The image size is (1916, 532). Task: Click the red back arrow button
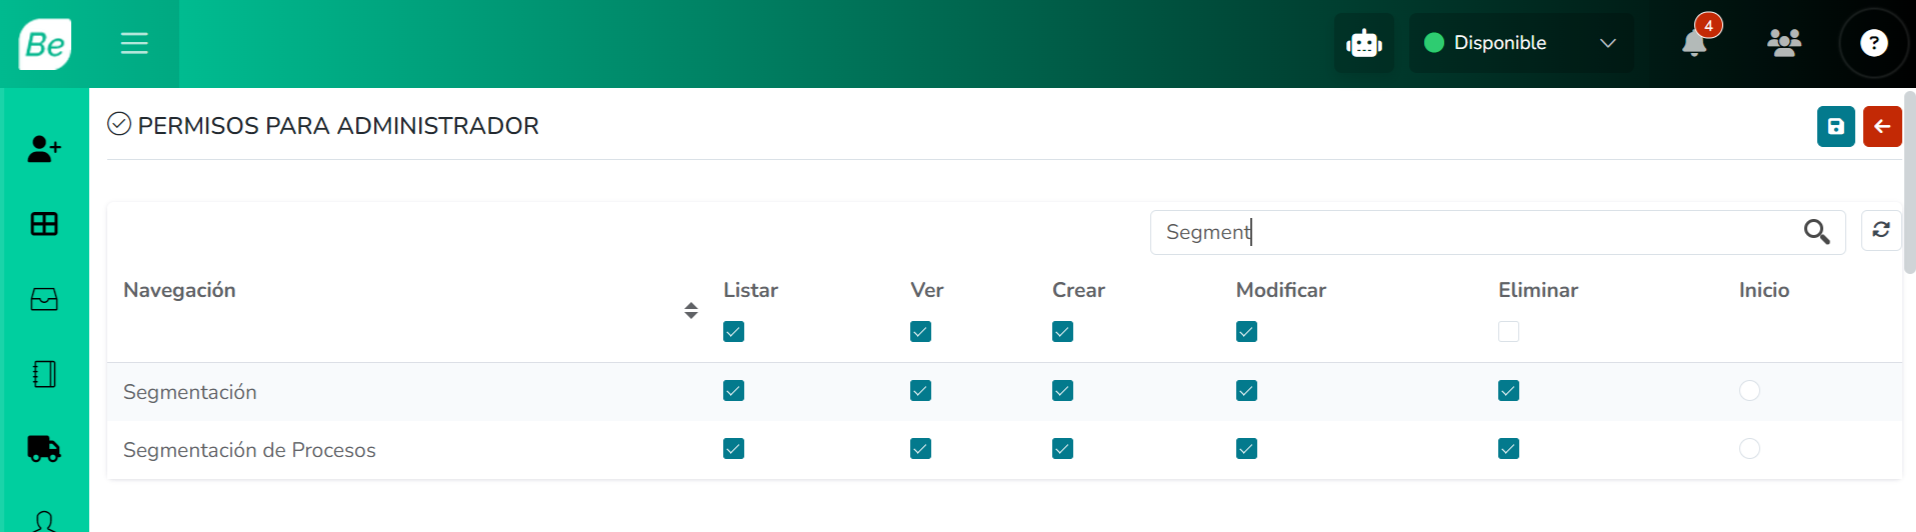[x=1882, y=126]
